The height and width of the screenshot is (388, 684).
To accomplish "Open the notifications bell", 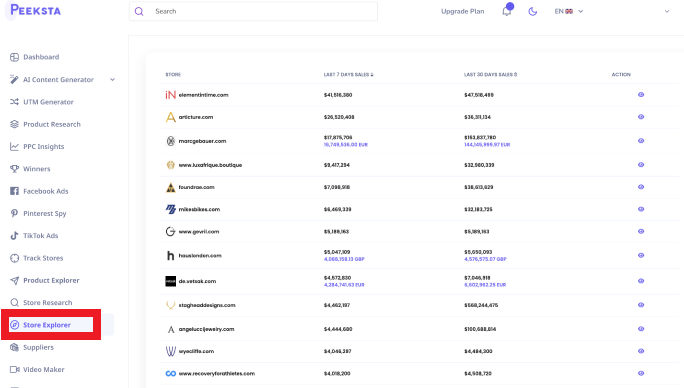I will [506, 11].
